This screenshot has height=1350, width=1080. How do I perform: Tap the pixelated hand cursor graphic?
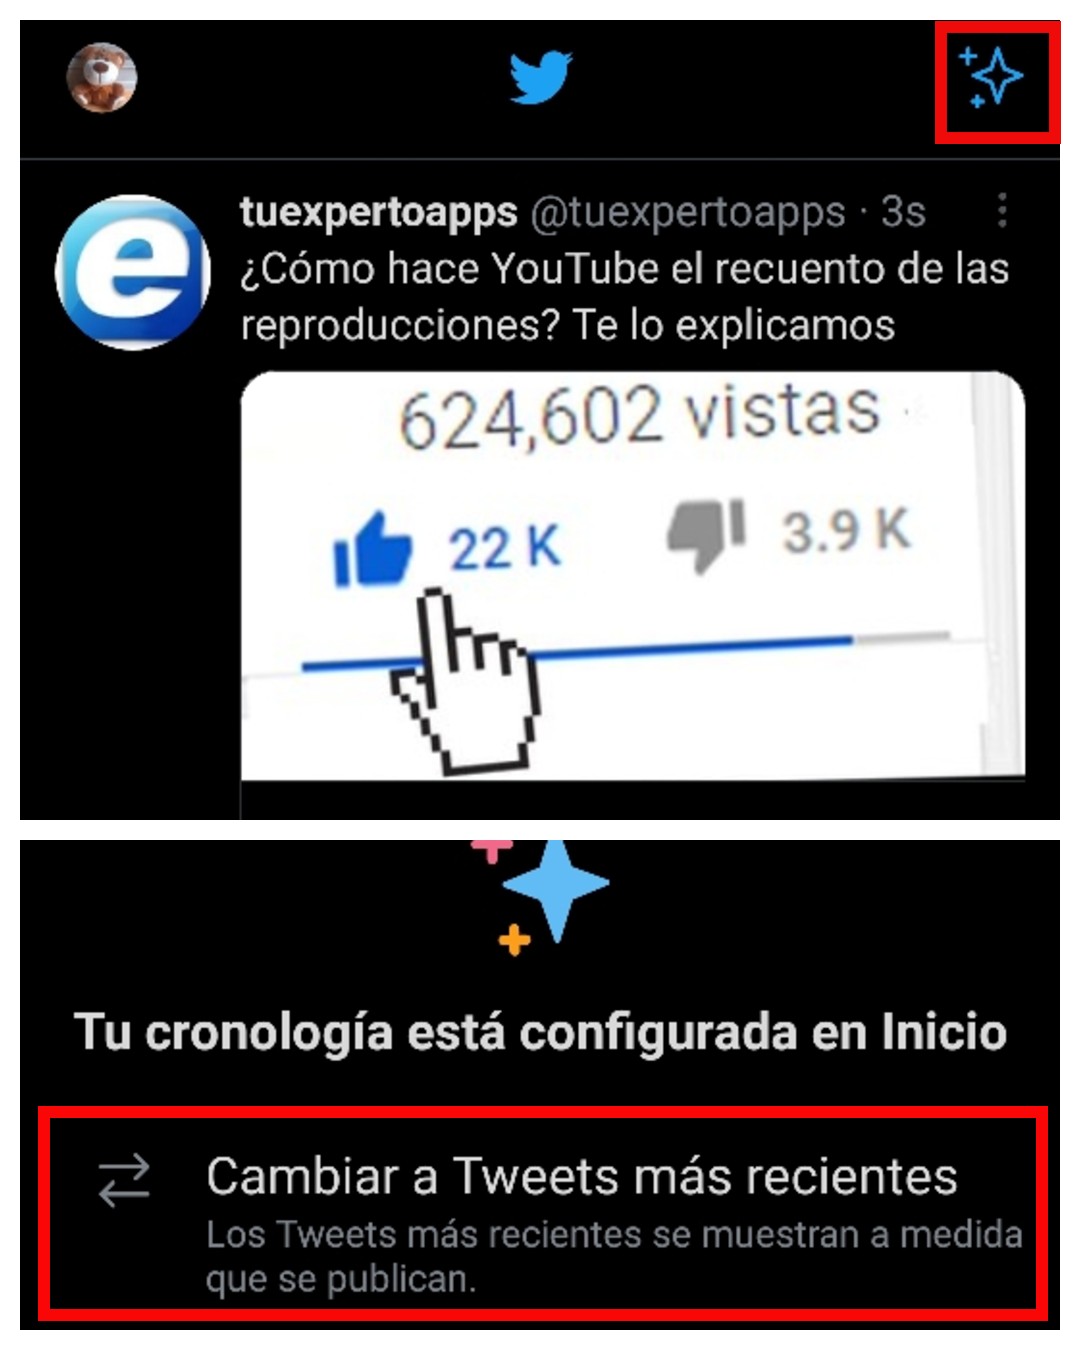(x=466, y=682)
